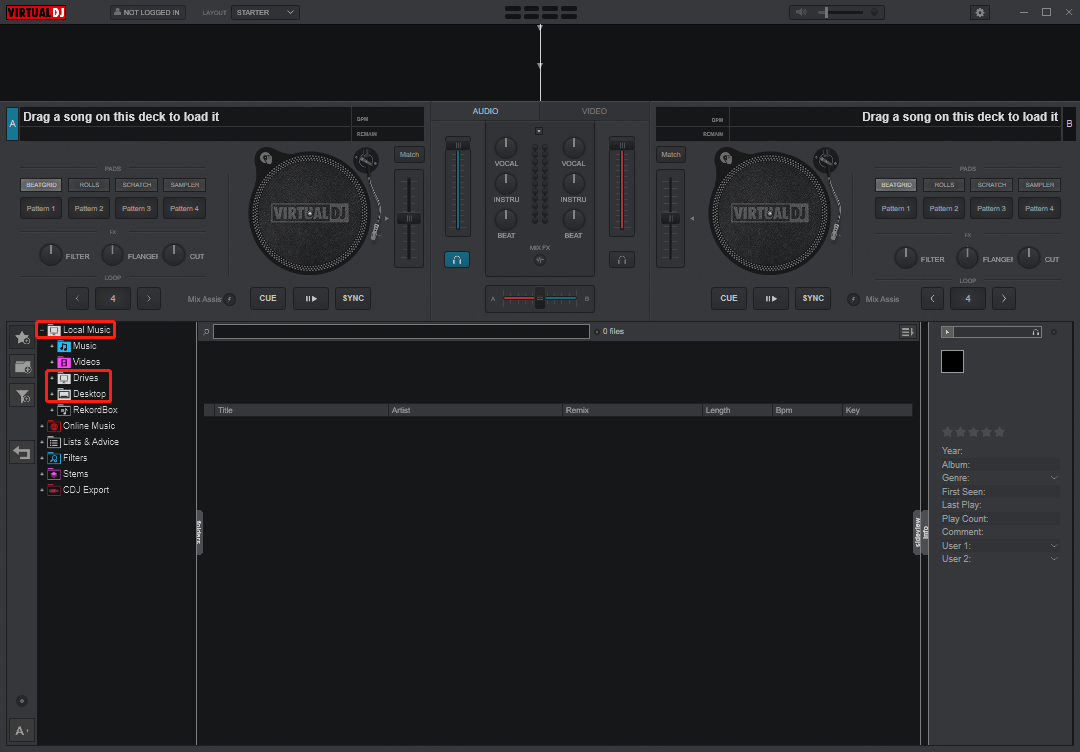Expand the Online Music section
Viewport: 1080px width, 752px height.
(x=44, y=425)
